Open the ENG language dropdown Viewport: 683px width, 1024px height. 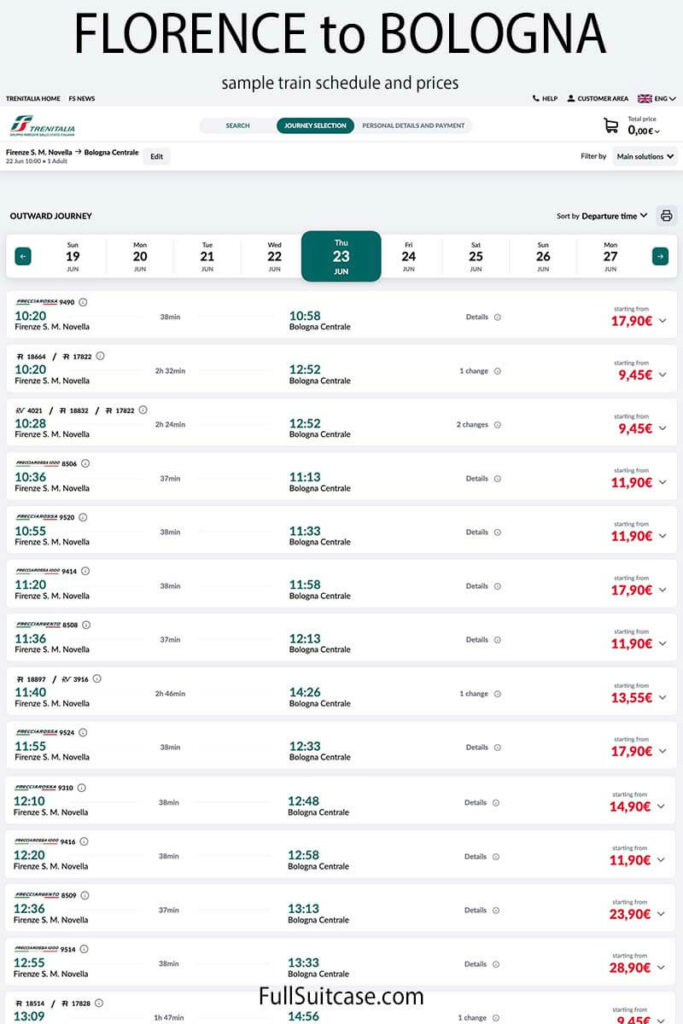(657, 99)
